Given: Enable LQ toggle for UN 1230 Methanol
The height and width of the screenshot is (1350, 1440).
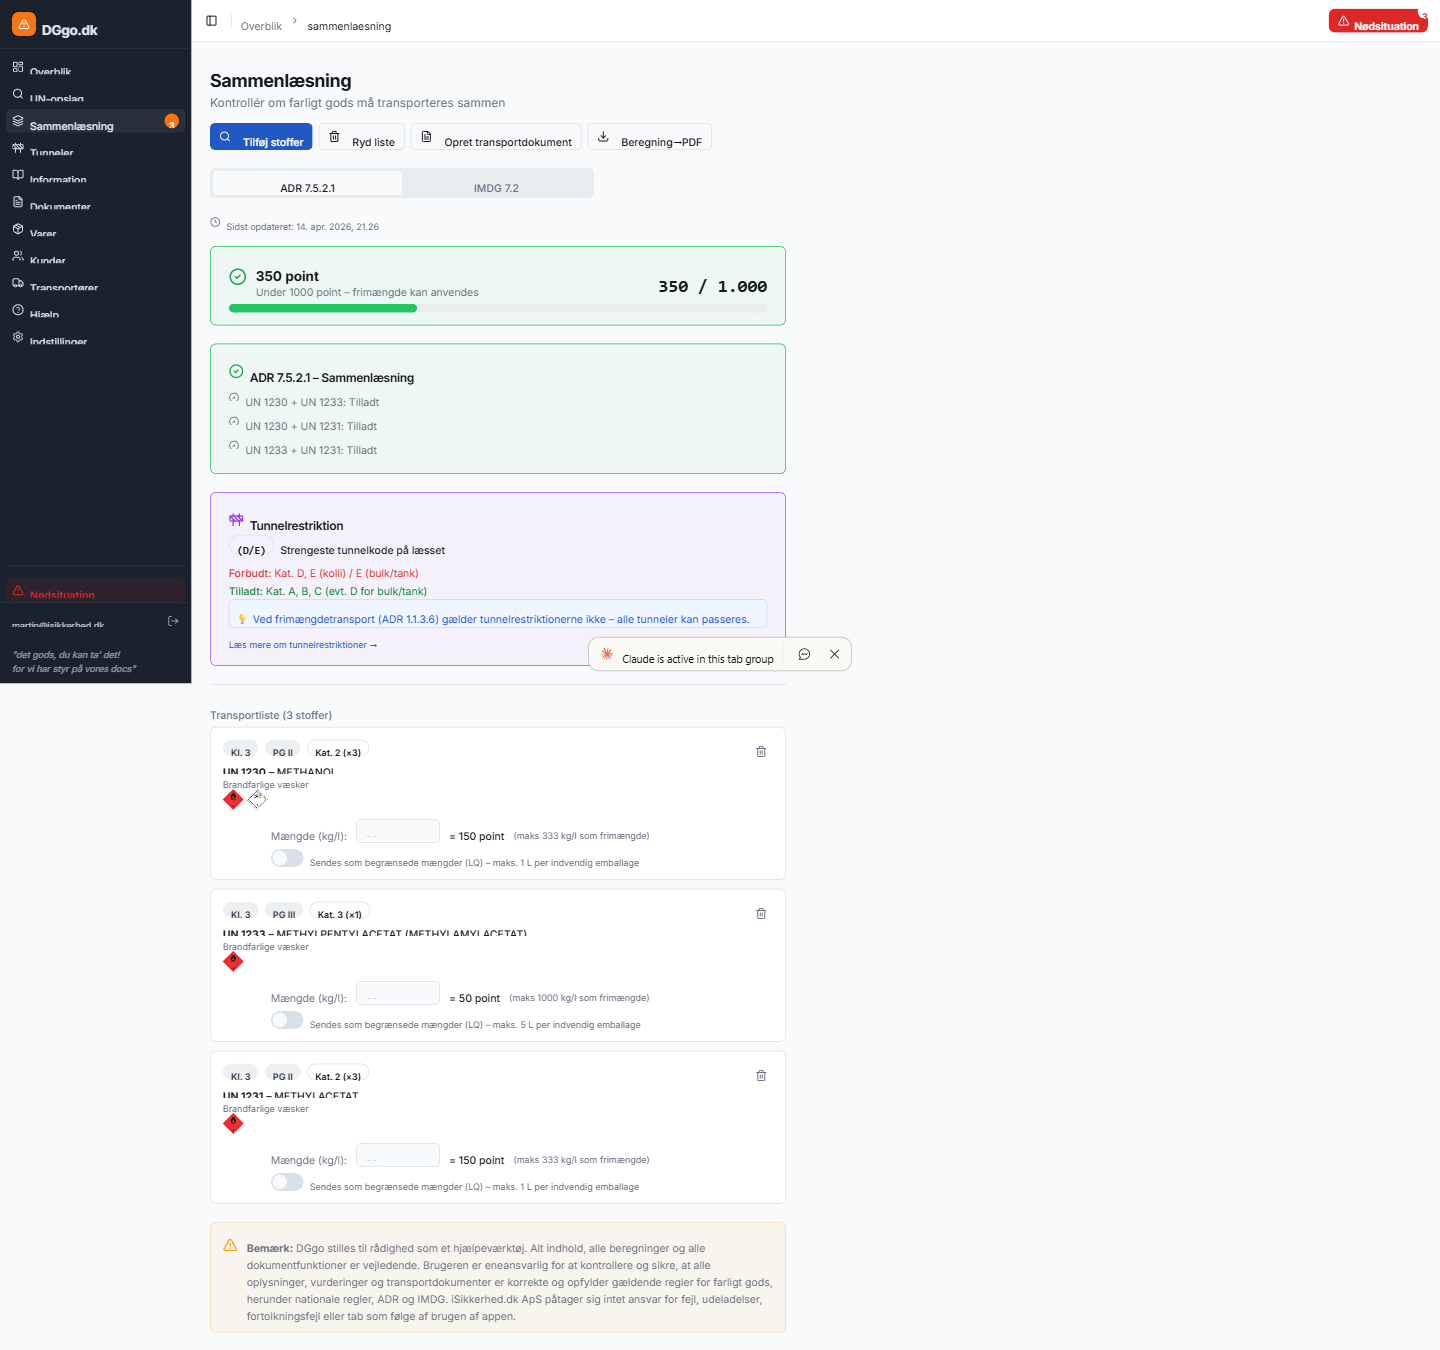Looking at the screenshot, I should (287, 859).
